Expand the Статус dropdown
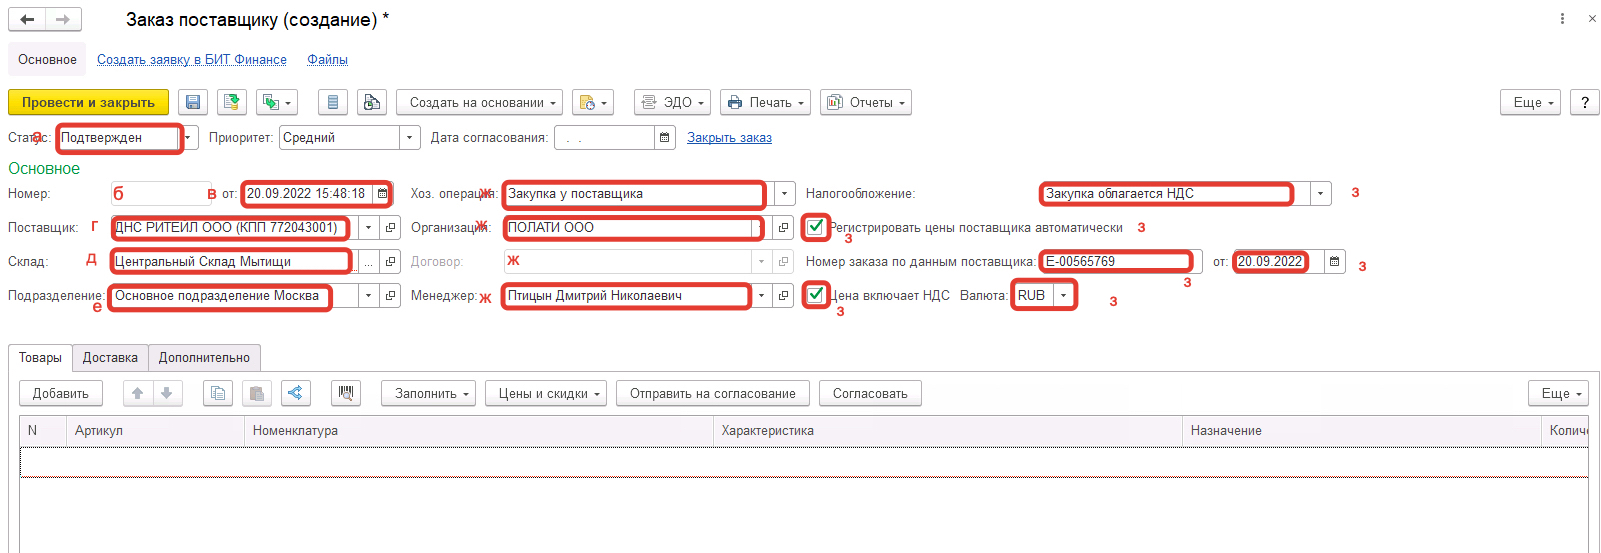The height and width of the screenshot is (553, 1601). tap(189, 138)
